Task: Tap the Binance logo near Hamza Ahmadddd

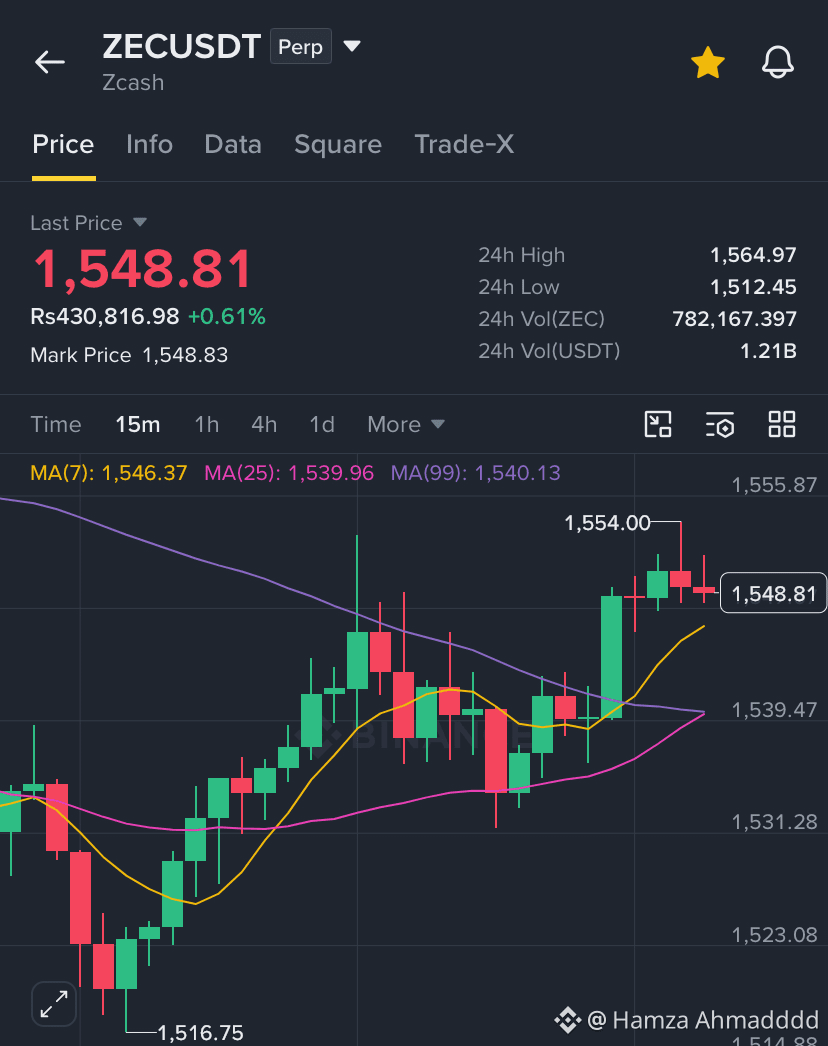Action: pyautogui.click(x=567, y=1020)
